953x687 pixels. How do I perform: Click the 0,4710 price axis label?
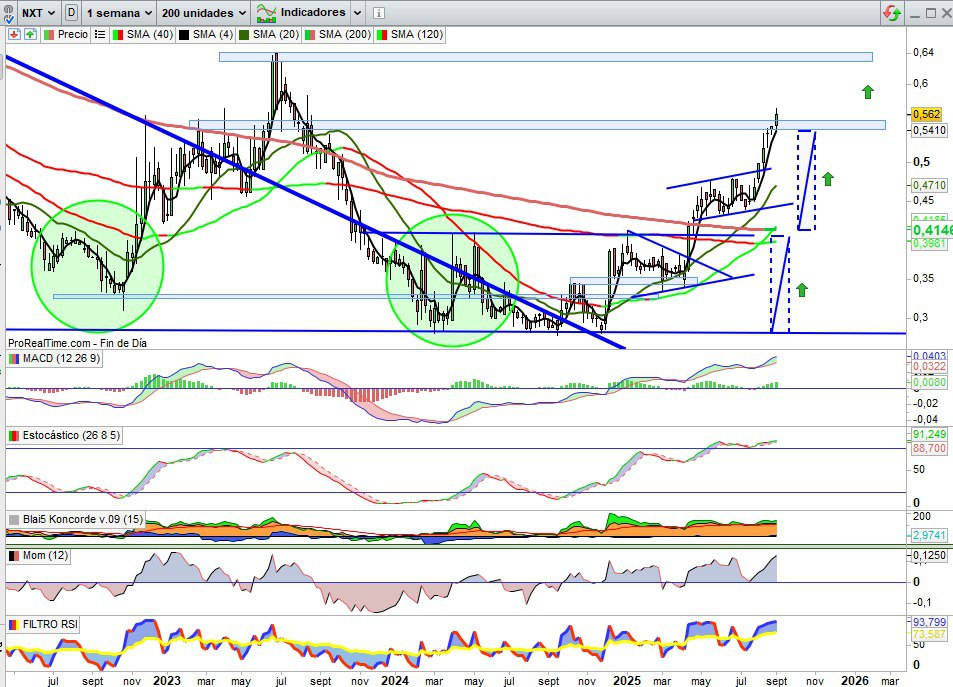click(929, 185)
